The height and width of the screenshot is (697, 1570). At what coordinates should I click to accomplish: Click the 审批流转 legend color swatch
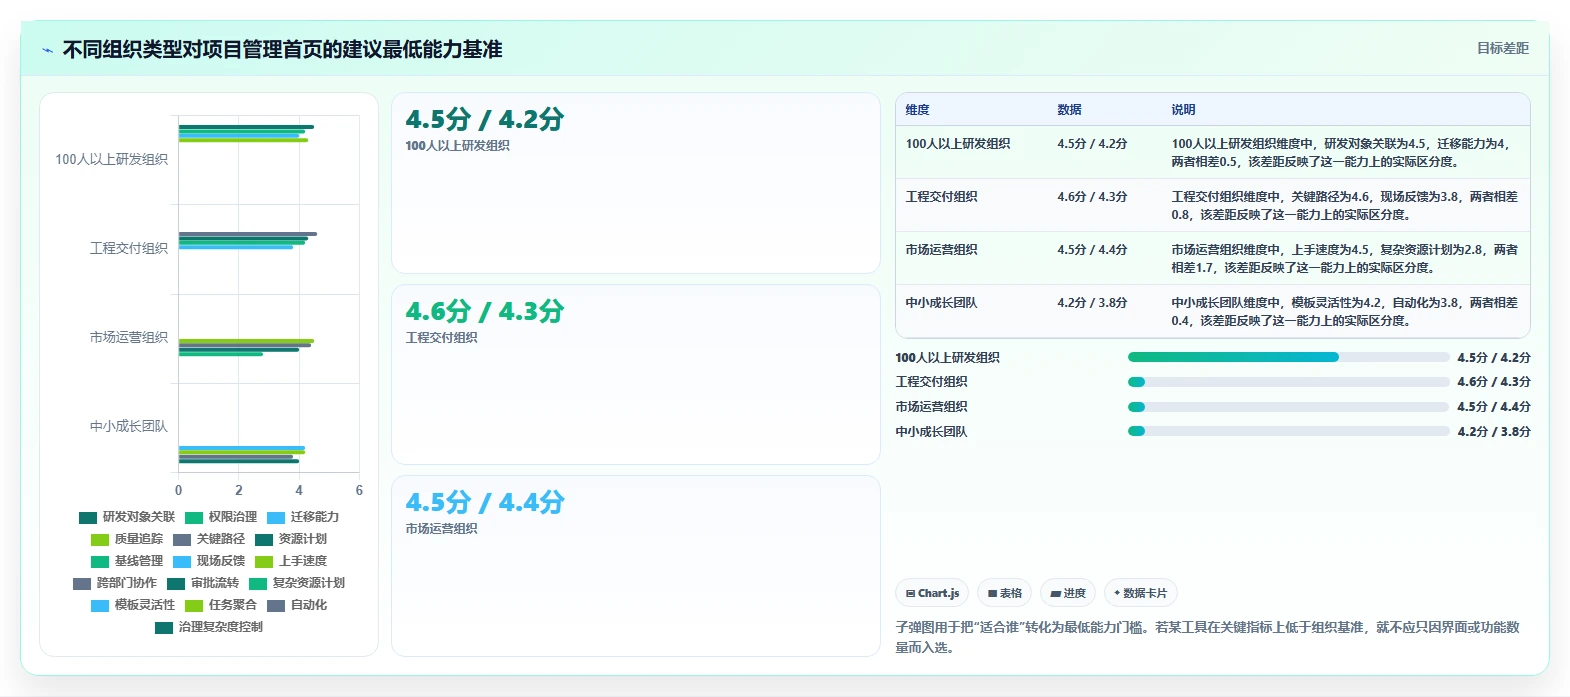click(176, 583)
